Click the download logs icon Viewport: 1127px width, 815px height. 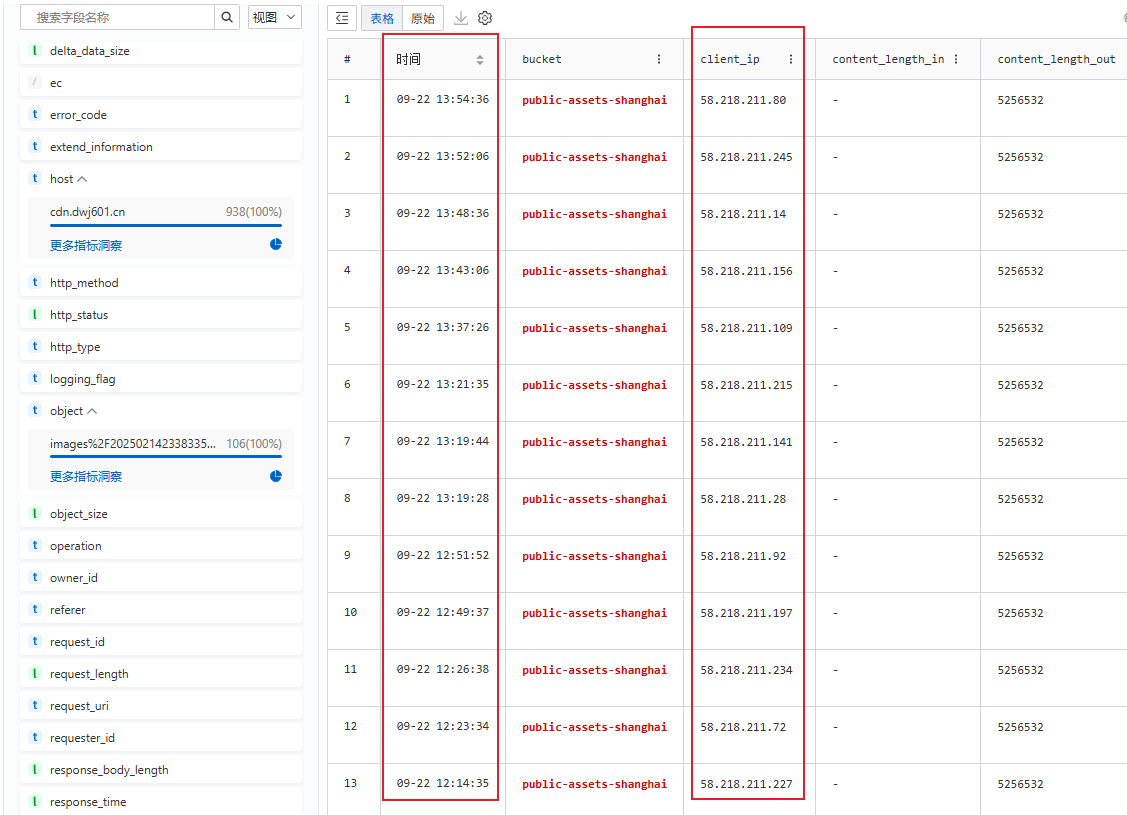[461, 18]
